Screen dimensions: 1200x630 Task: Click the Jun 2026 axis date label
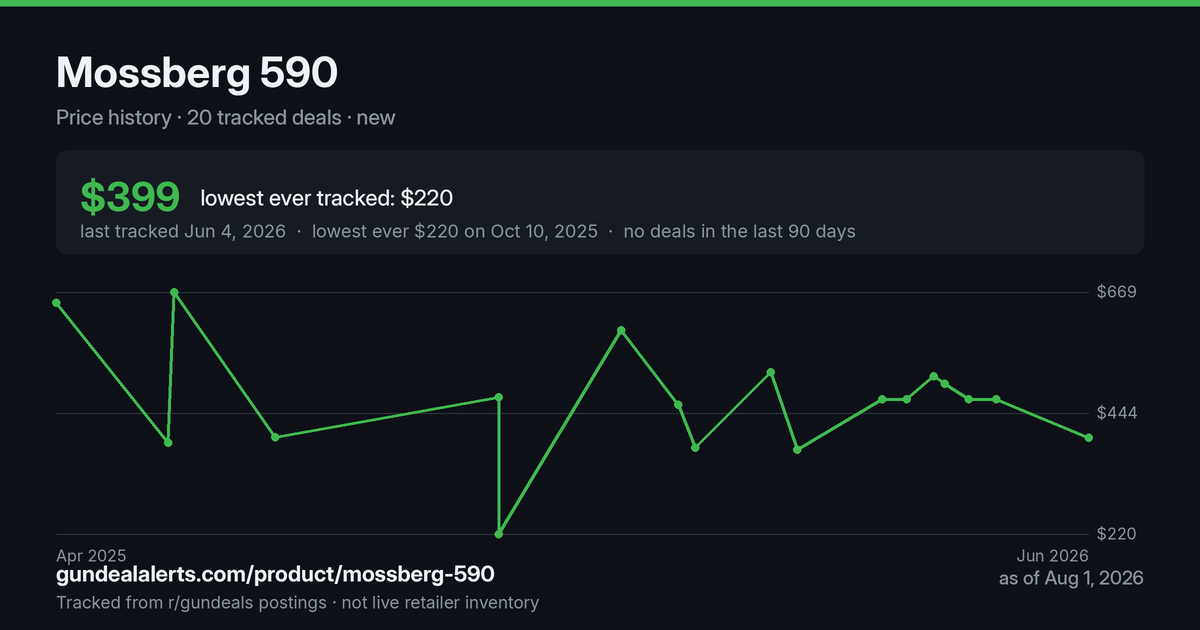1053,555
